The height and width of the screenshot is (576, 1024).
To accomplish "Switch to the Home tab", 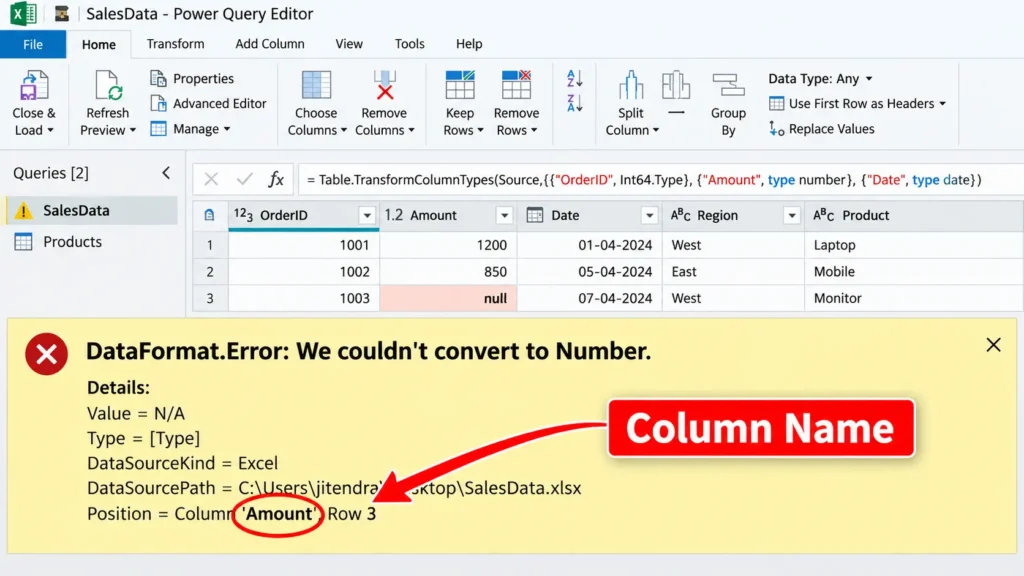I will click(x=99, y=44).
